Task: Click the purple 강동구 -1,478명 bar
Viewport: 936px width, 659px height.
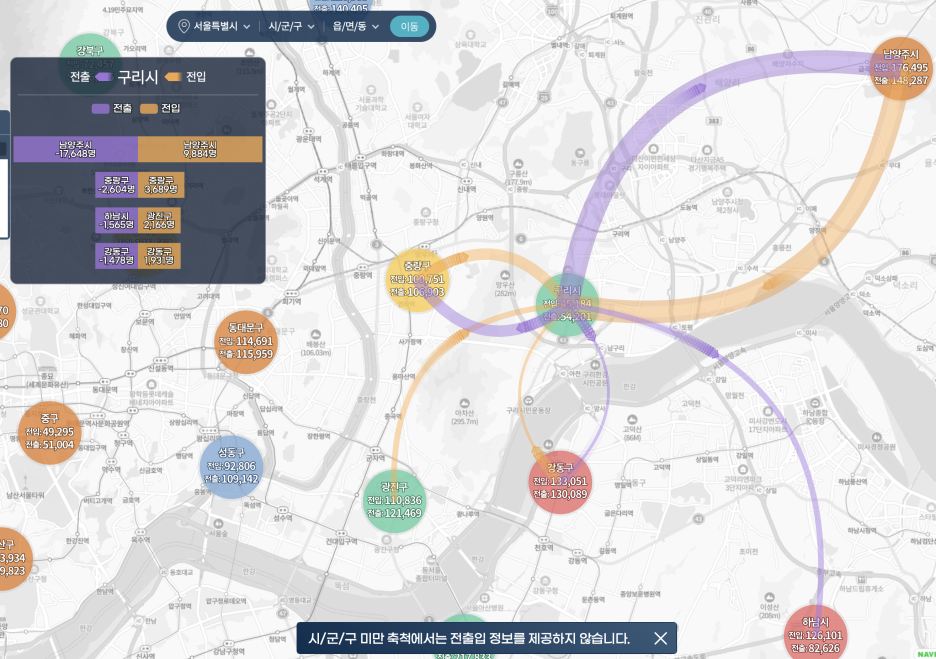Action: pos(116,256)
